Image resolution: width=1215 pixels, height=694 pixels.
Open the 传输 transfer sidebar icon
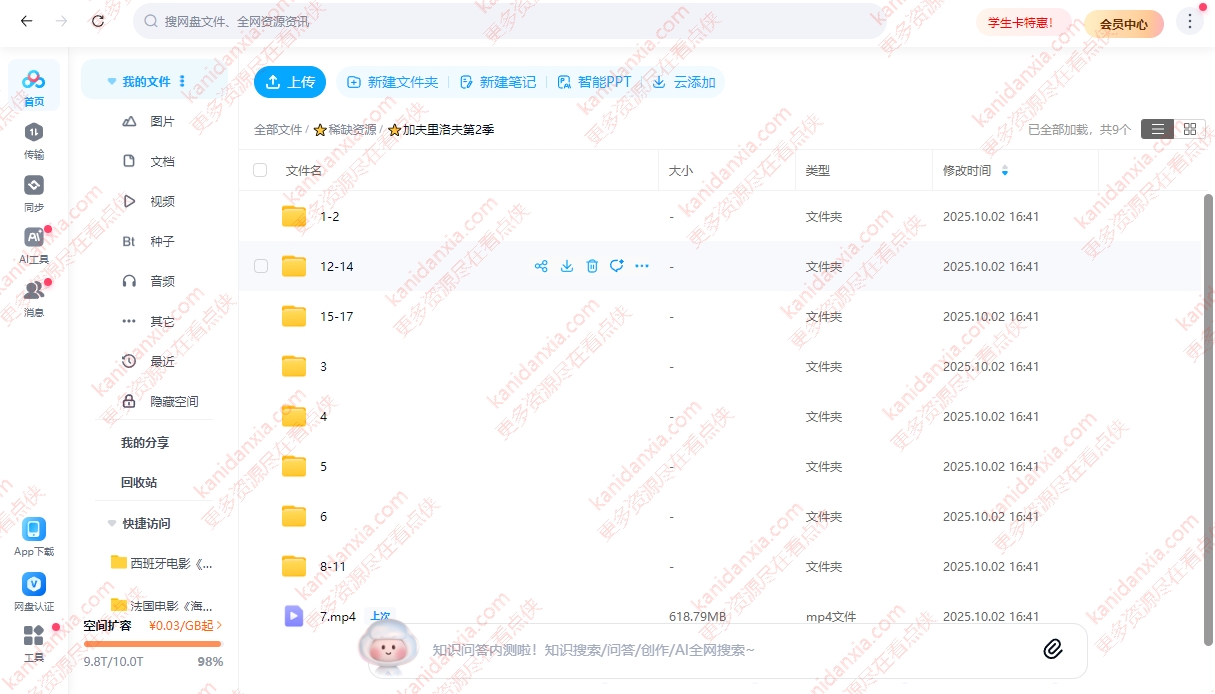(34, 140)
